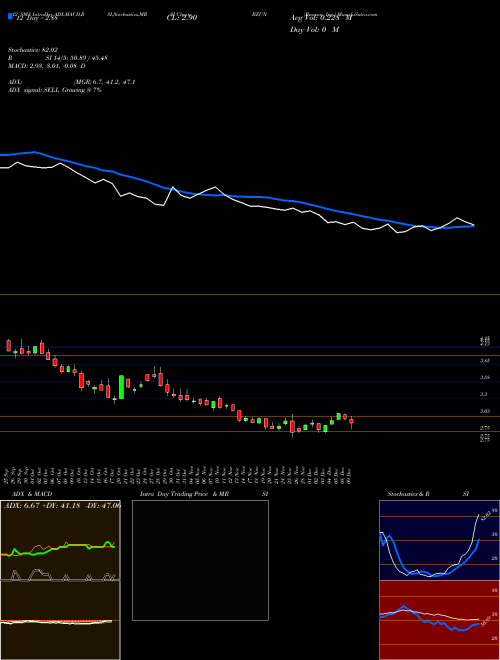The height and width of the screenshot is (660, 500).
Task: Click the "(MGR) 6.7, 41.2, 47.1" ADX values
Action: (104, 82)
